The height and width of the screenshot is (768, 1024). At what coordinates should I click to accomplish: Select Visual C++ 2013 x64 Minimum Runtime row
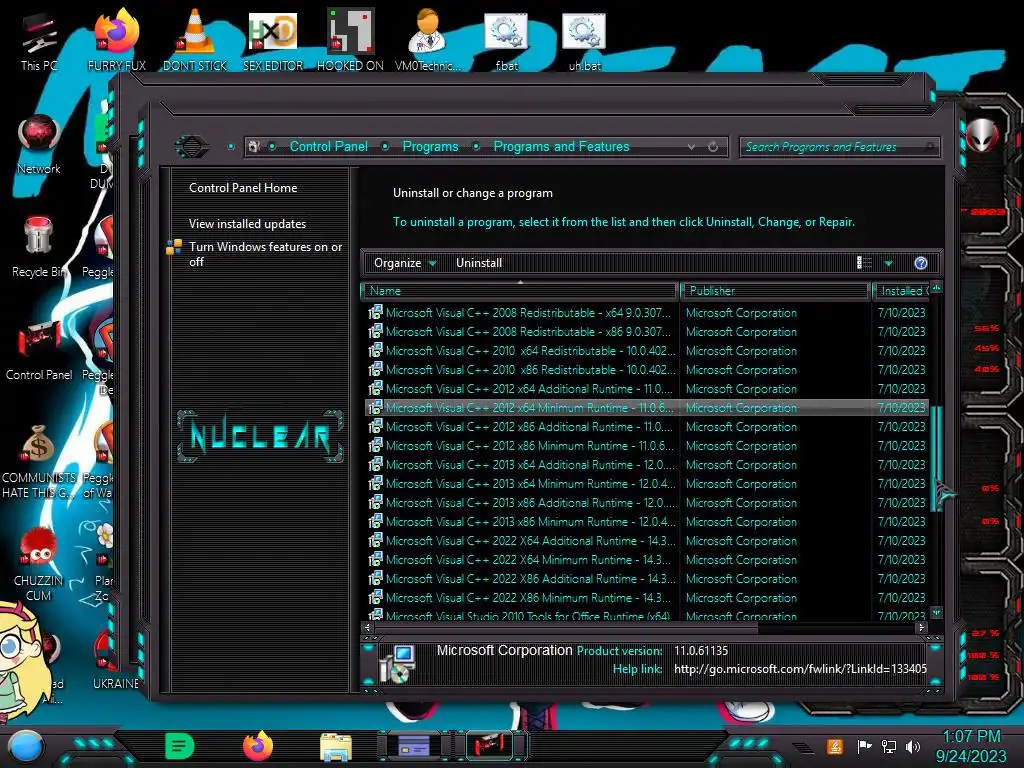tap(647, 483)
